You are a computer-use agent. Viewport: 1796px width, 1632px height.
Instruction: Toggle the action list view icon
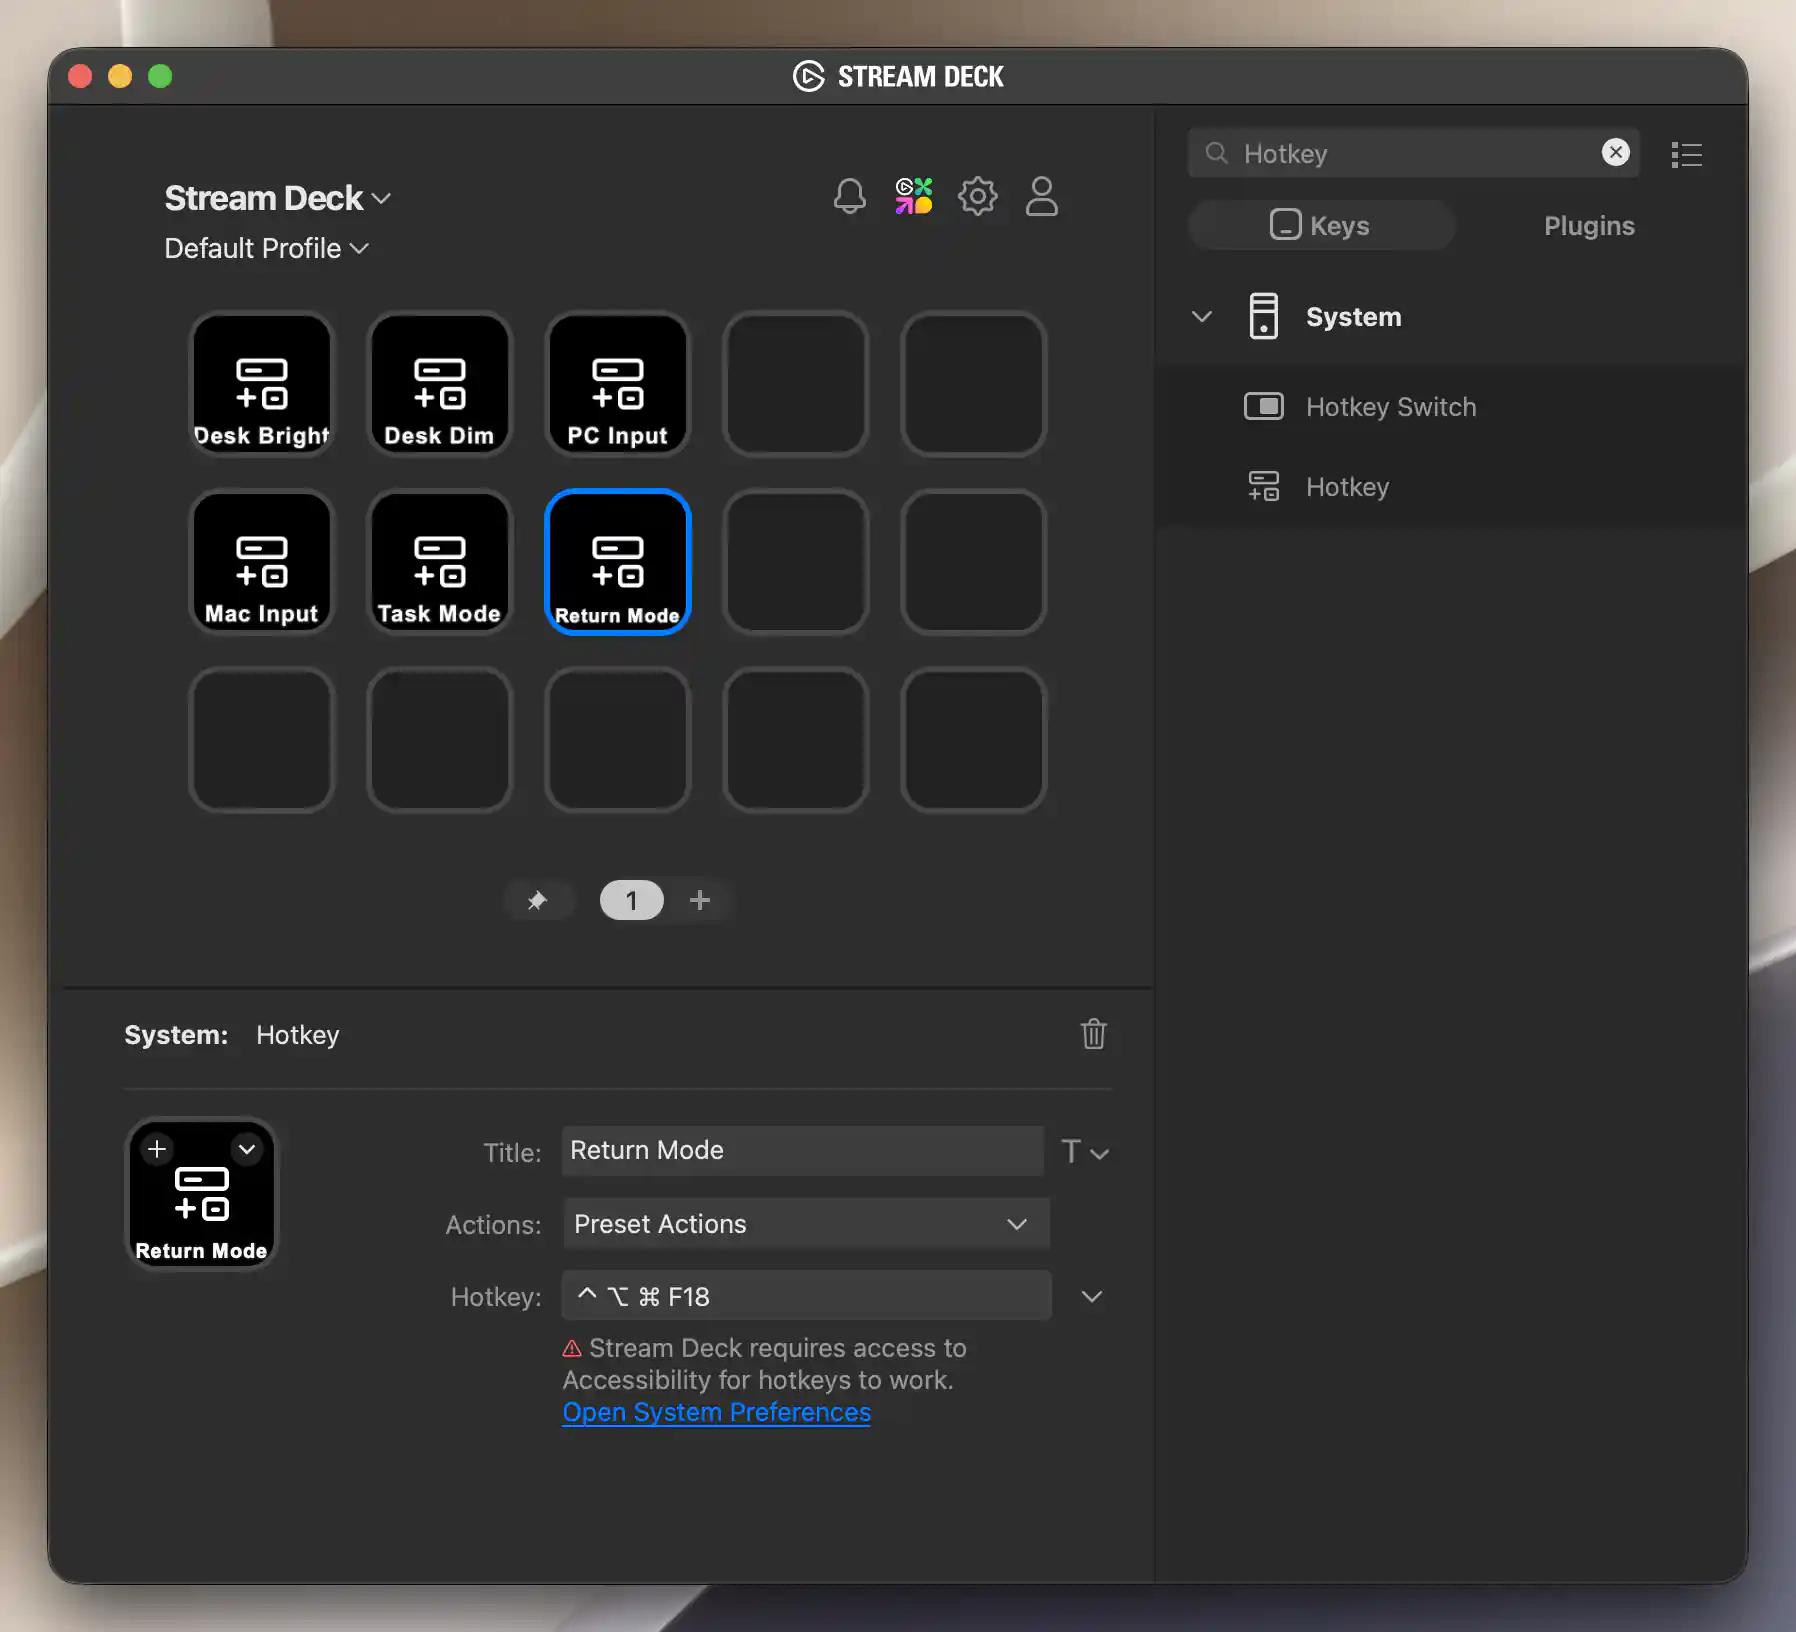(1686, 154)
